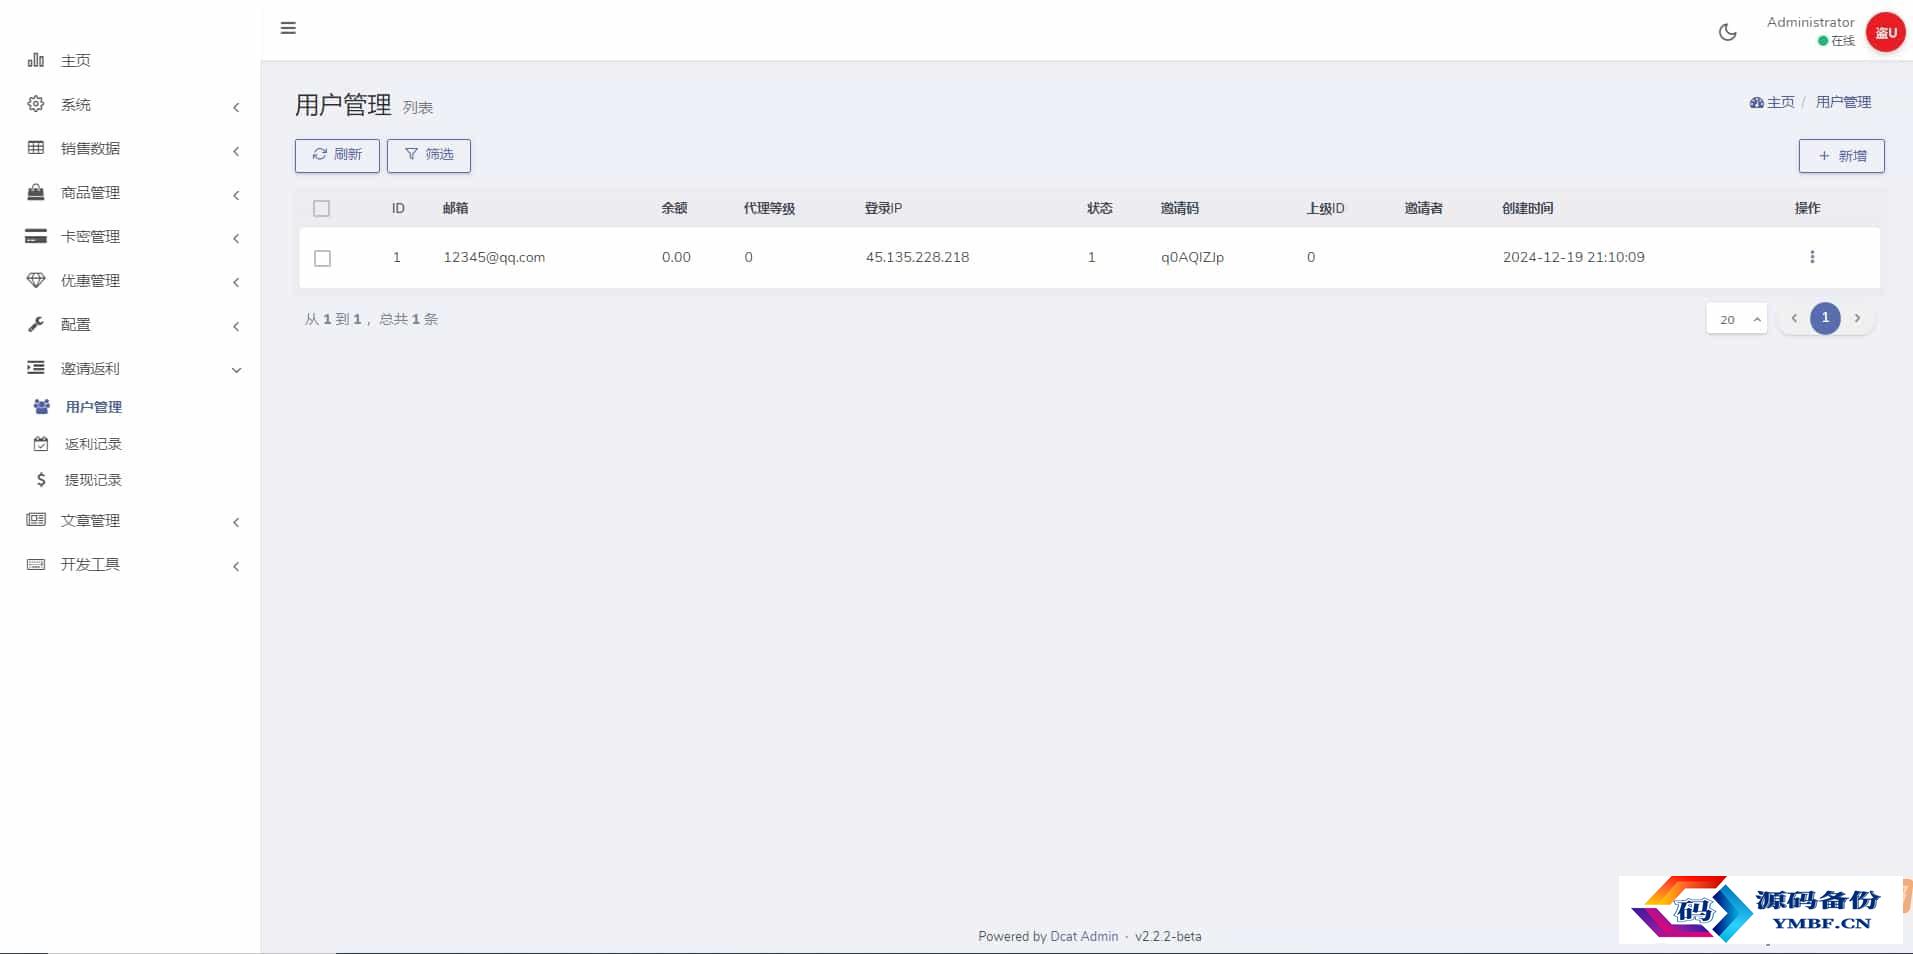The height and width of the screenshot is (954, 1913).
Task: Click the 创建时间 column header
Action: click(x=1527, y=208)
